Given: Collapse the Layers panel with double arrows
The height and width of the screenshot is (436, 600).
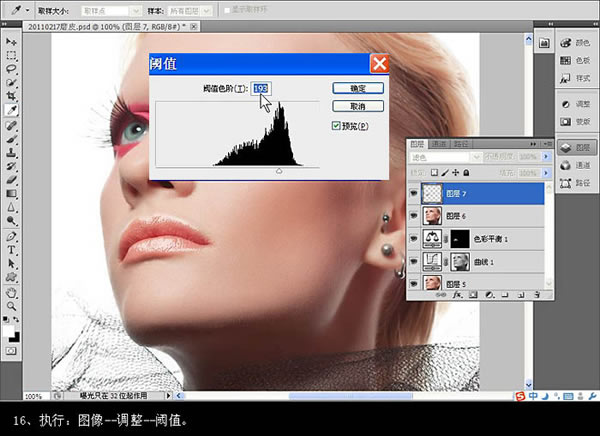Looking at the screenshot, I should (x=533, y=144).
